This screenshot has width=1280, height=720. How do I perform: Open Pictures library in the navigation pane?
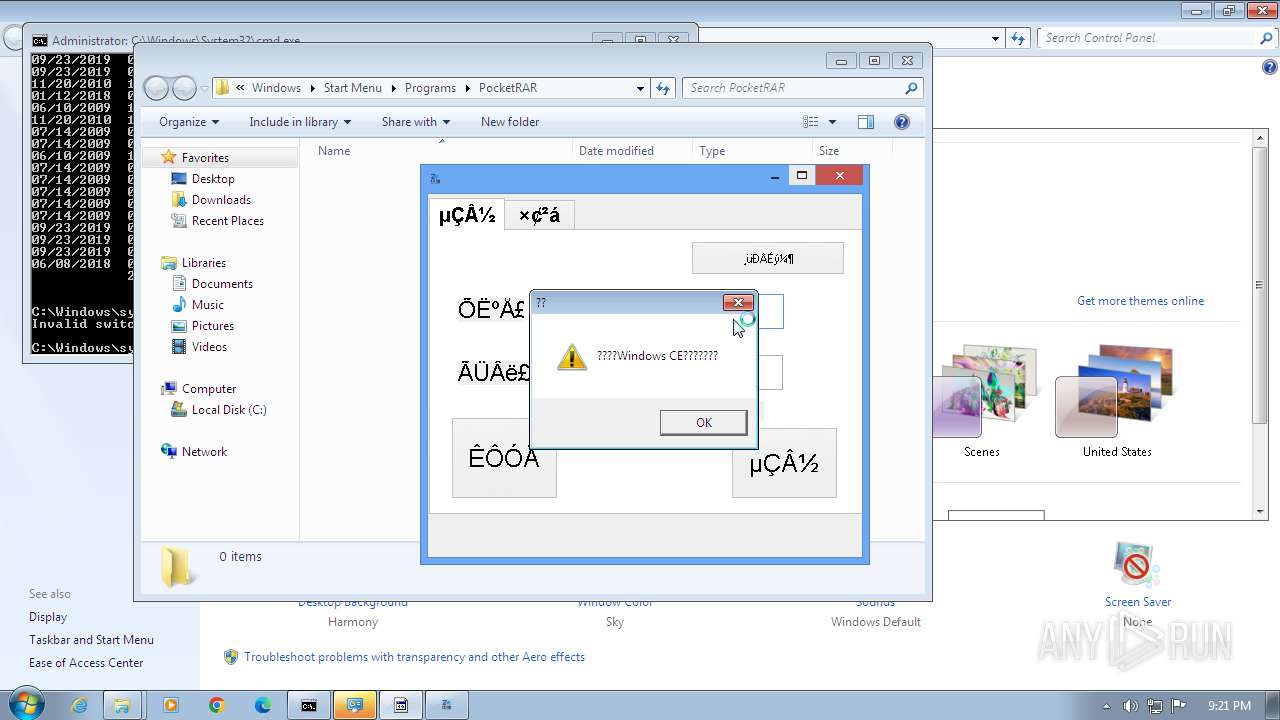(213, 326)
